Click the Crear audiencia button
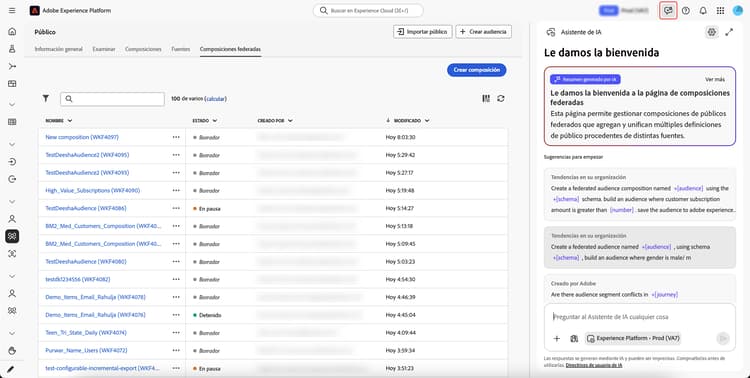The width and height of the screenshot is (750, 378). point(484,32)
